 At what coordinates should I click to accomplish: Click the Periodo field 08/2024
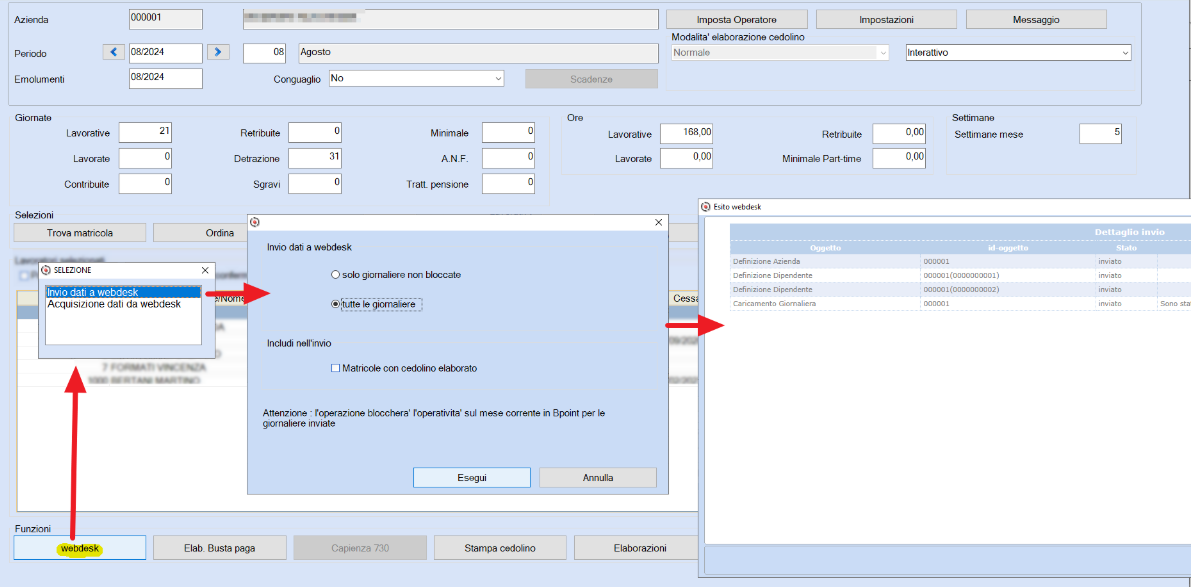pos(166,52)
